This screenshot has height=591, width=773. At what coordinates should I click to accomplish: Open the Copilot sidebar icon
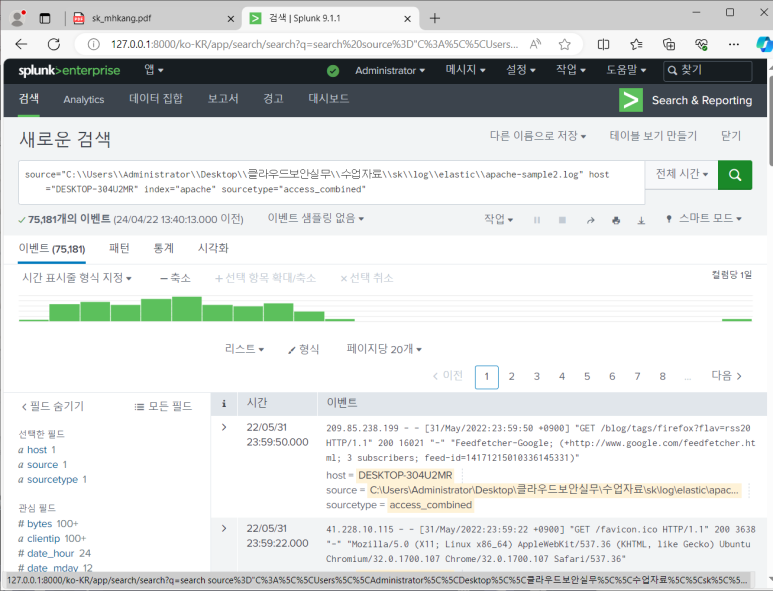(765, 44)
